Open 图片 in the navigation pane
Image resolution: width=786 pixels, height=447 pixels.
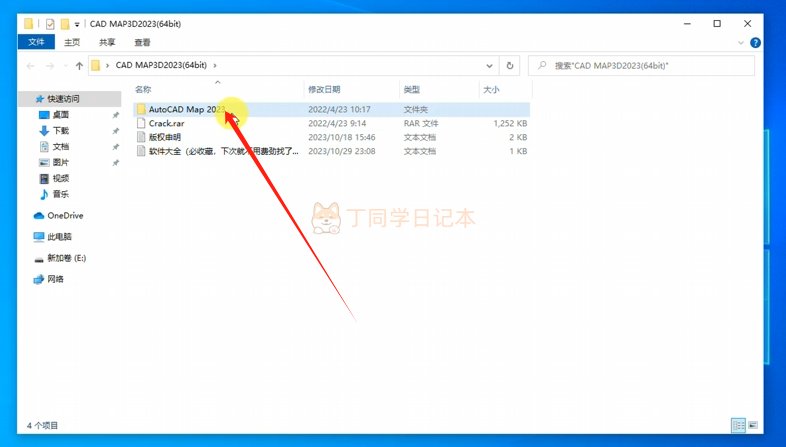61,163
